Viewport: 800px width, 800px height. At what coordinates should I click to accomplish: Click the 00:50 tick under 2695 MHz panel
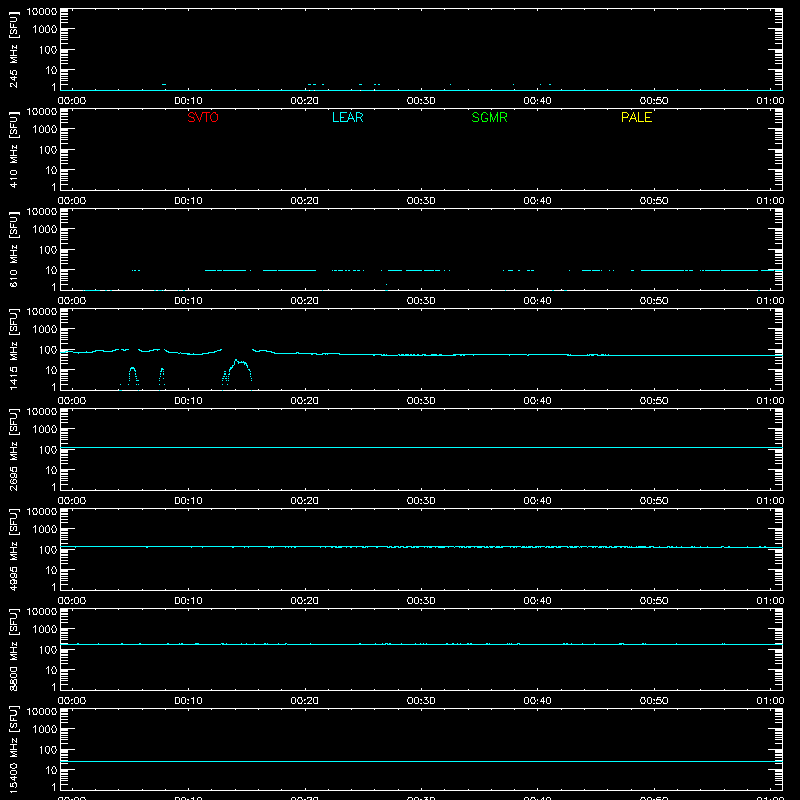pos(654,501)
